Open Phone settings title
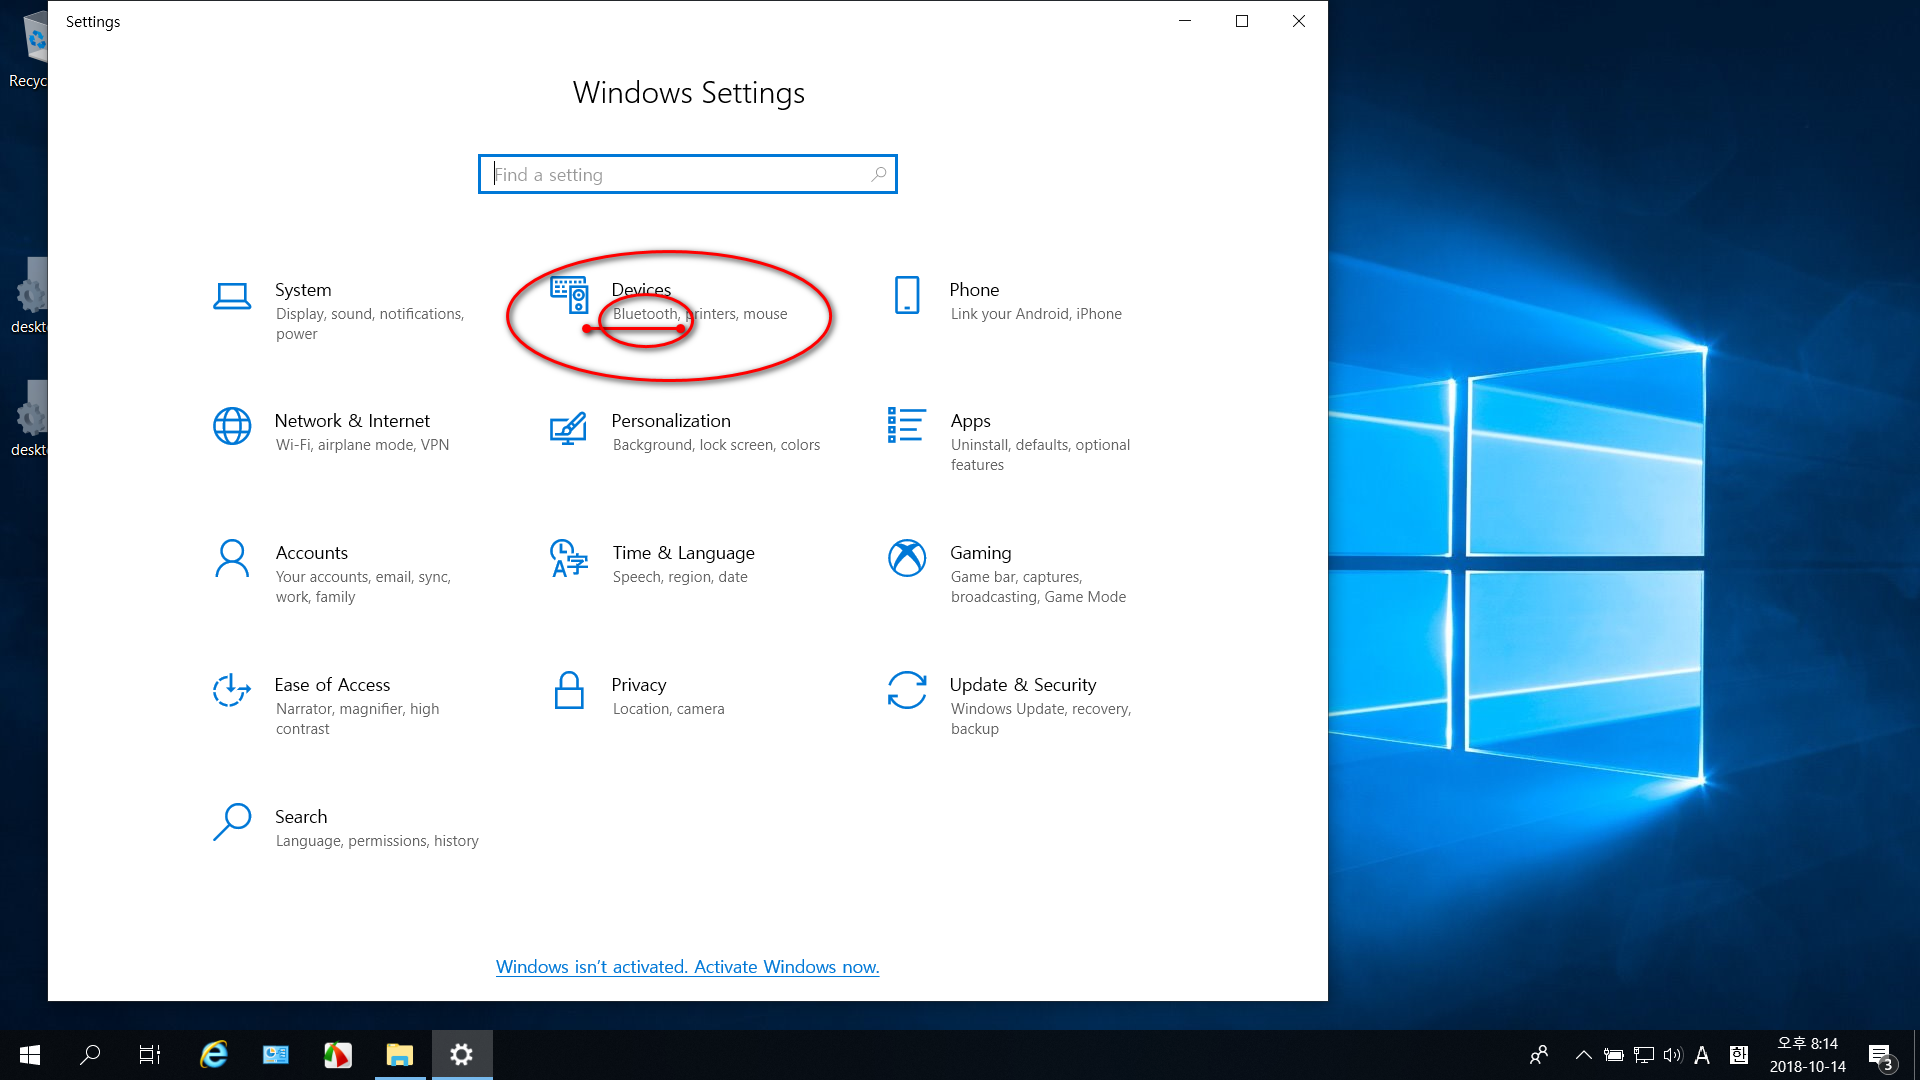The width and height of the screenshot is (1920, 1080). click(x=974, y=290)
